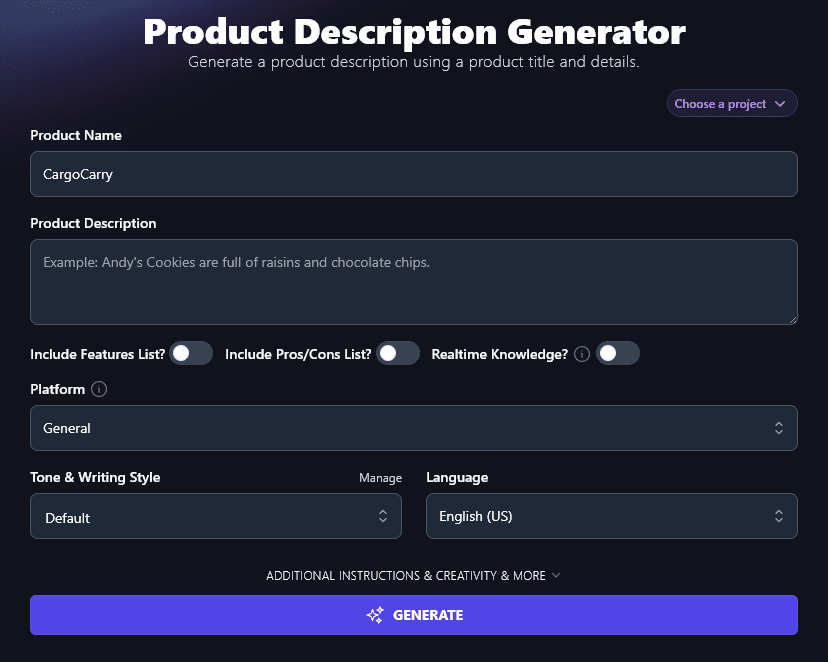Click the stepper arrows on Tone & Writing Style
828x662 pixels.
(382, 516)
